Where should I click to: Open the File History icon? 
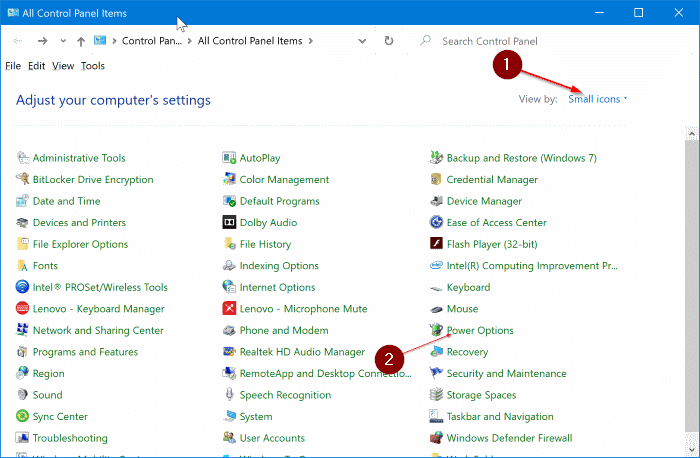(x=229, y=244)
